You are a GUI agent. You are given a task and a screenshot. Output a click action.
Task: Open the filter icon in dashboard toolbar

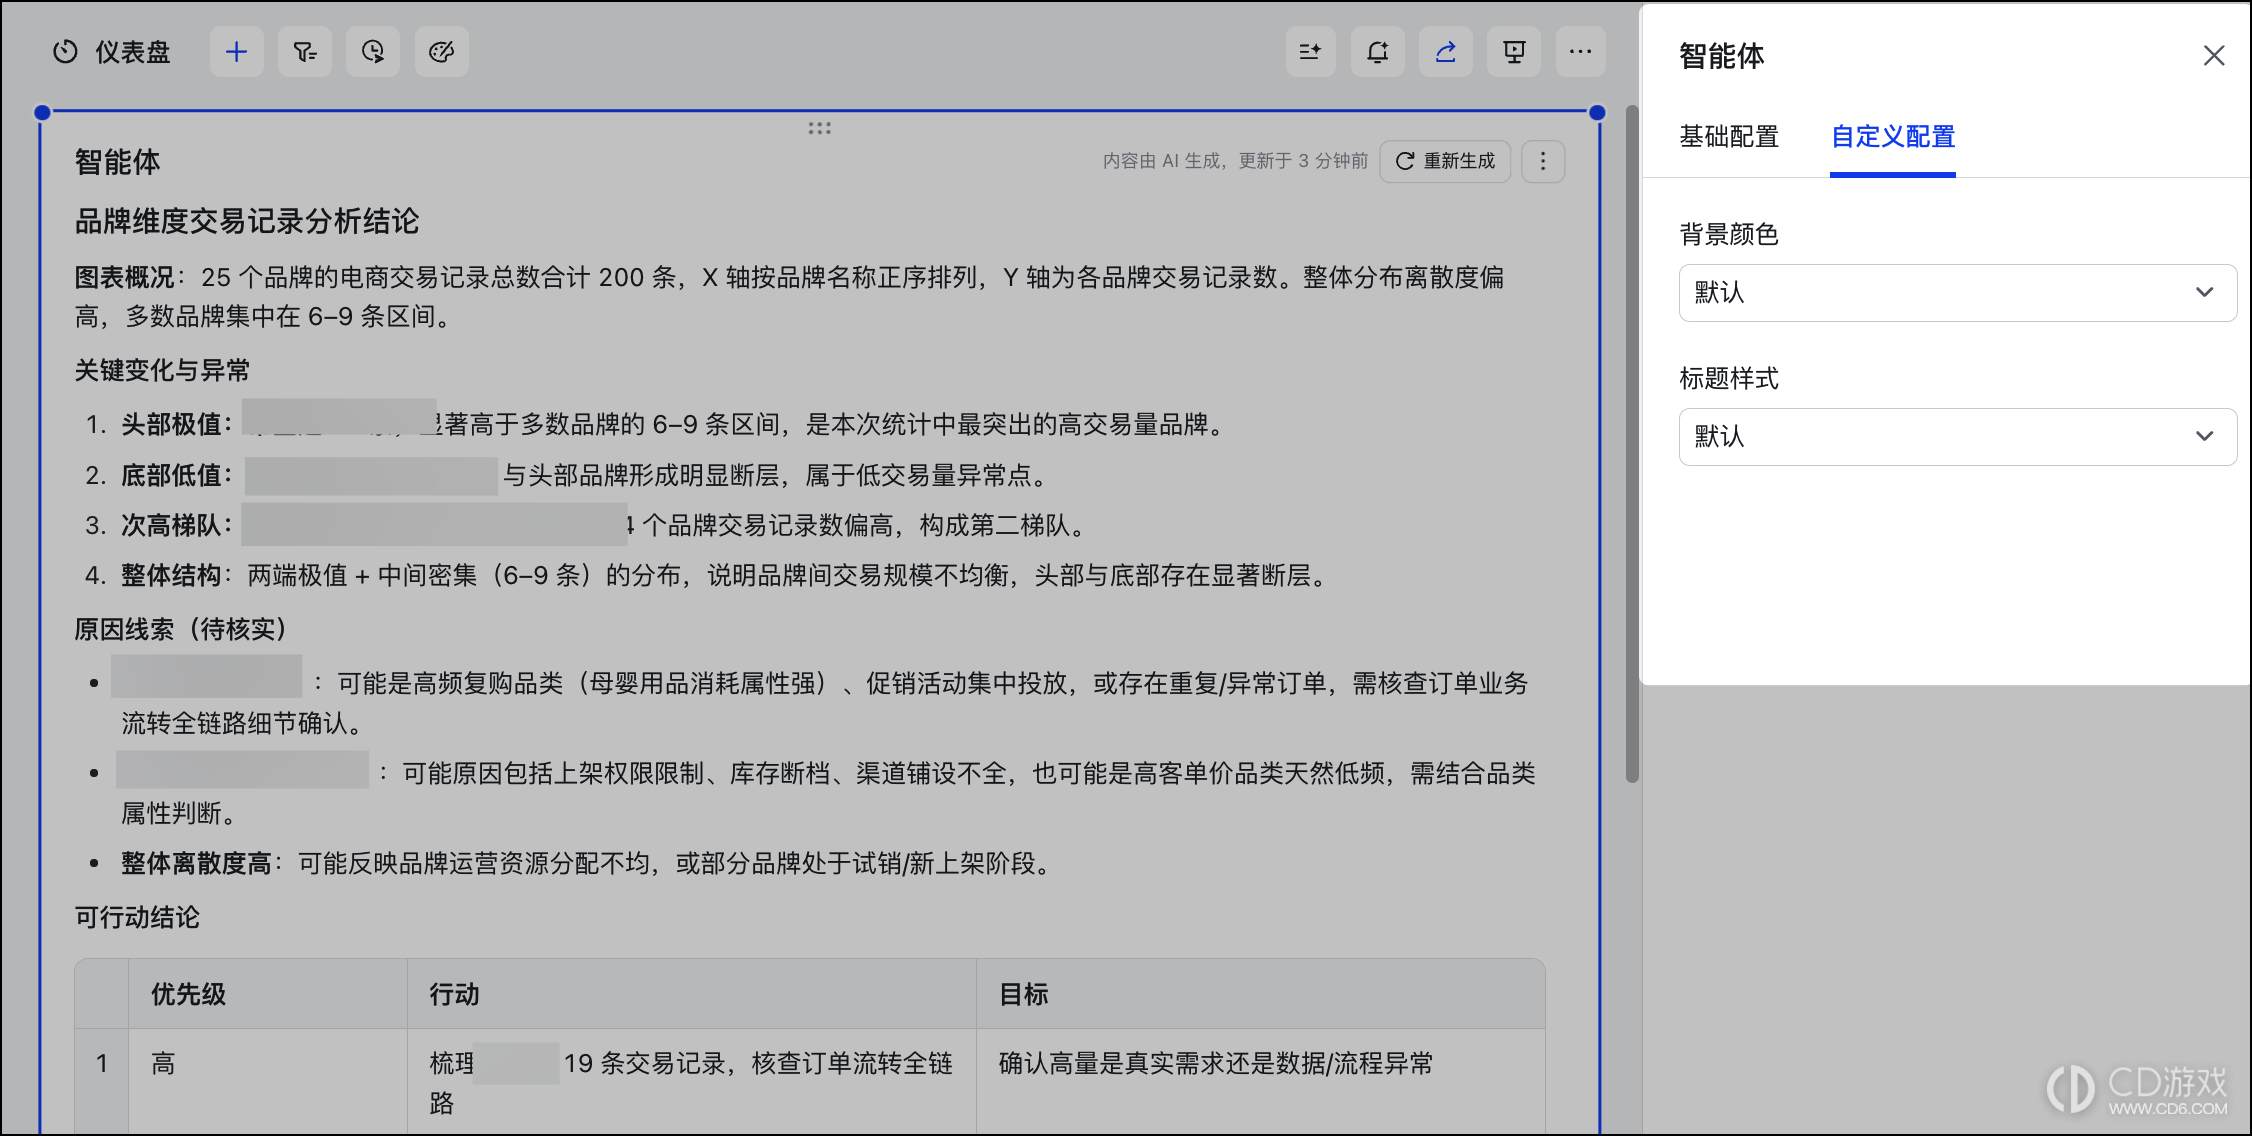(x=305, y=52)
